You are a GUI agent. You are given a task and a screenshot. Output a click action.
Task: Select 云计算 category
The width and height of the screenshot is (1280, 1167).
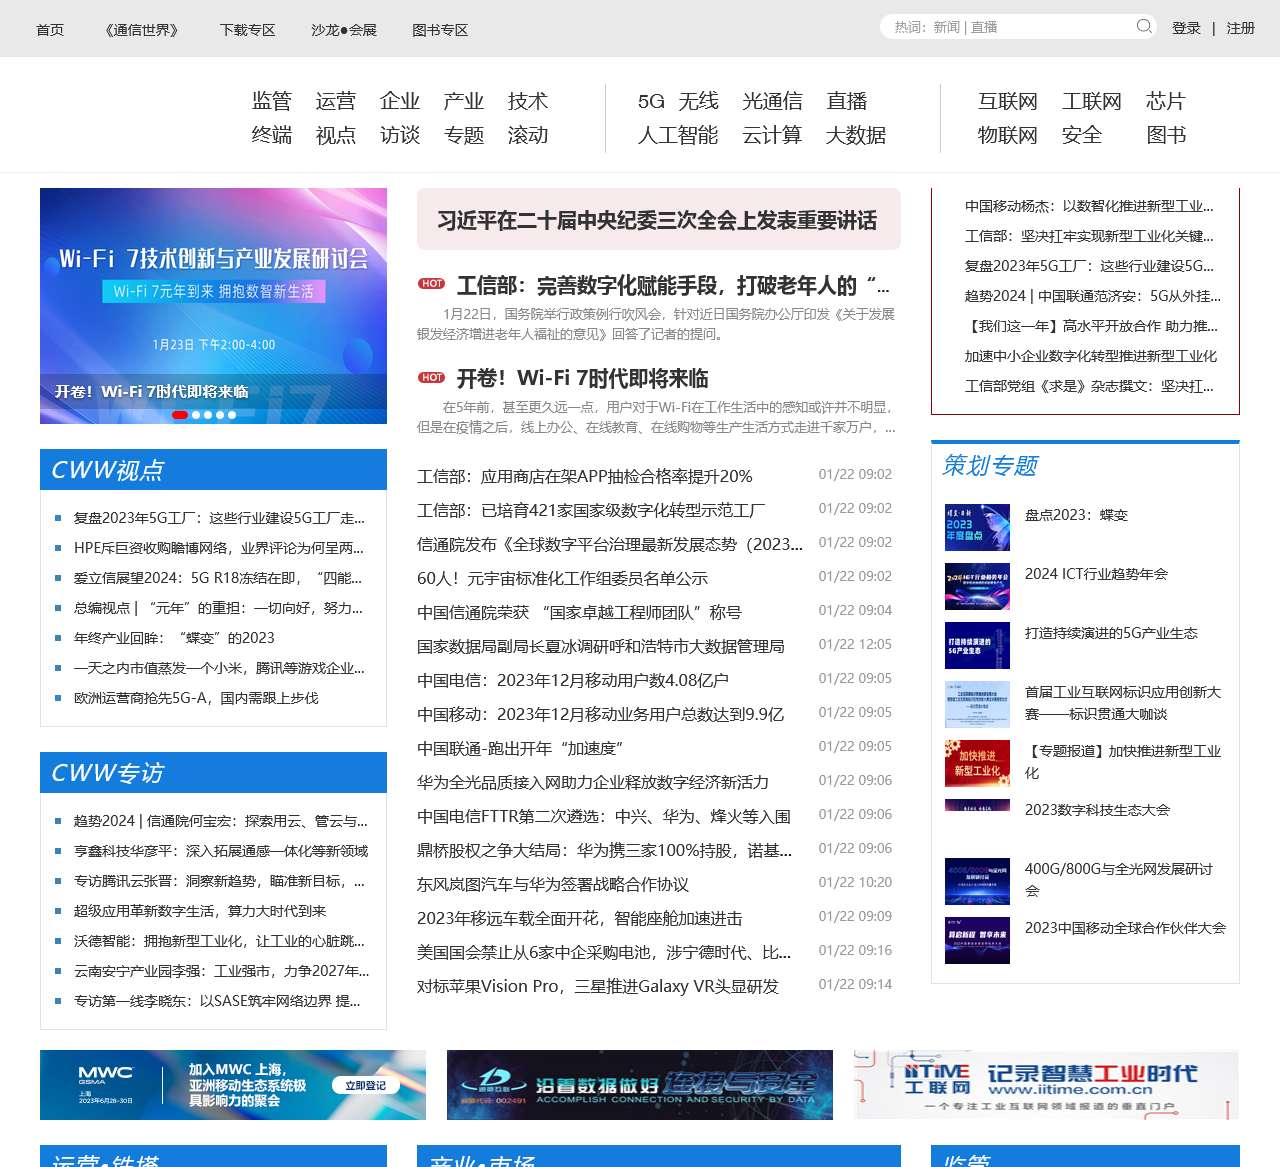tap(772, 135)
